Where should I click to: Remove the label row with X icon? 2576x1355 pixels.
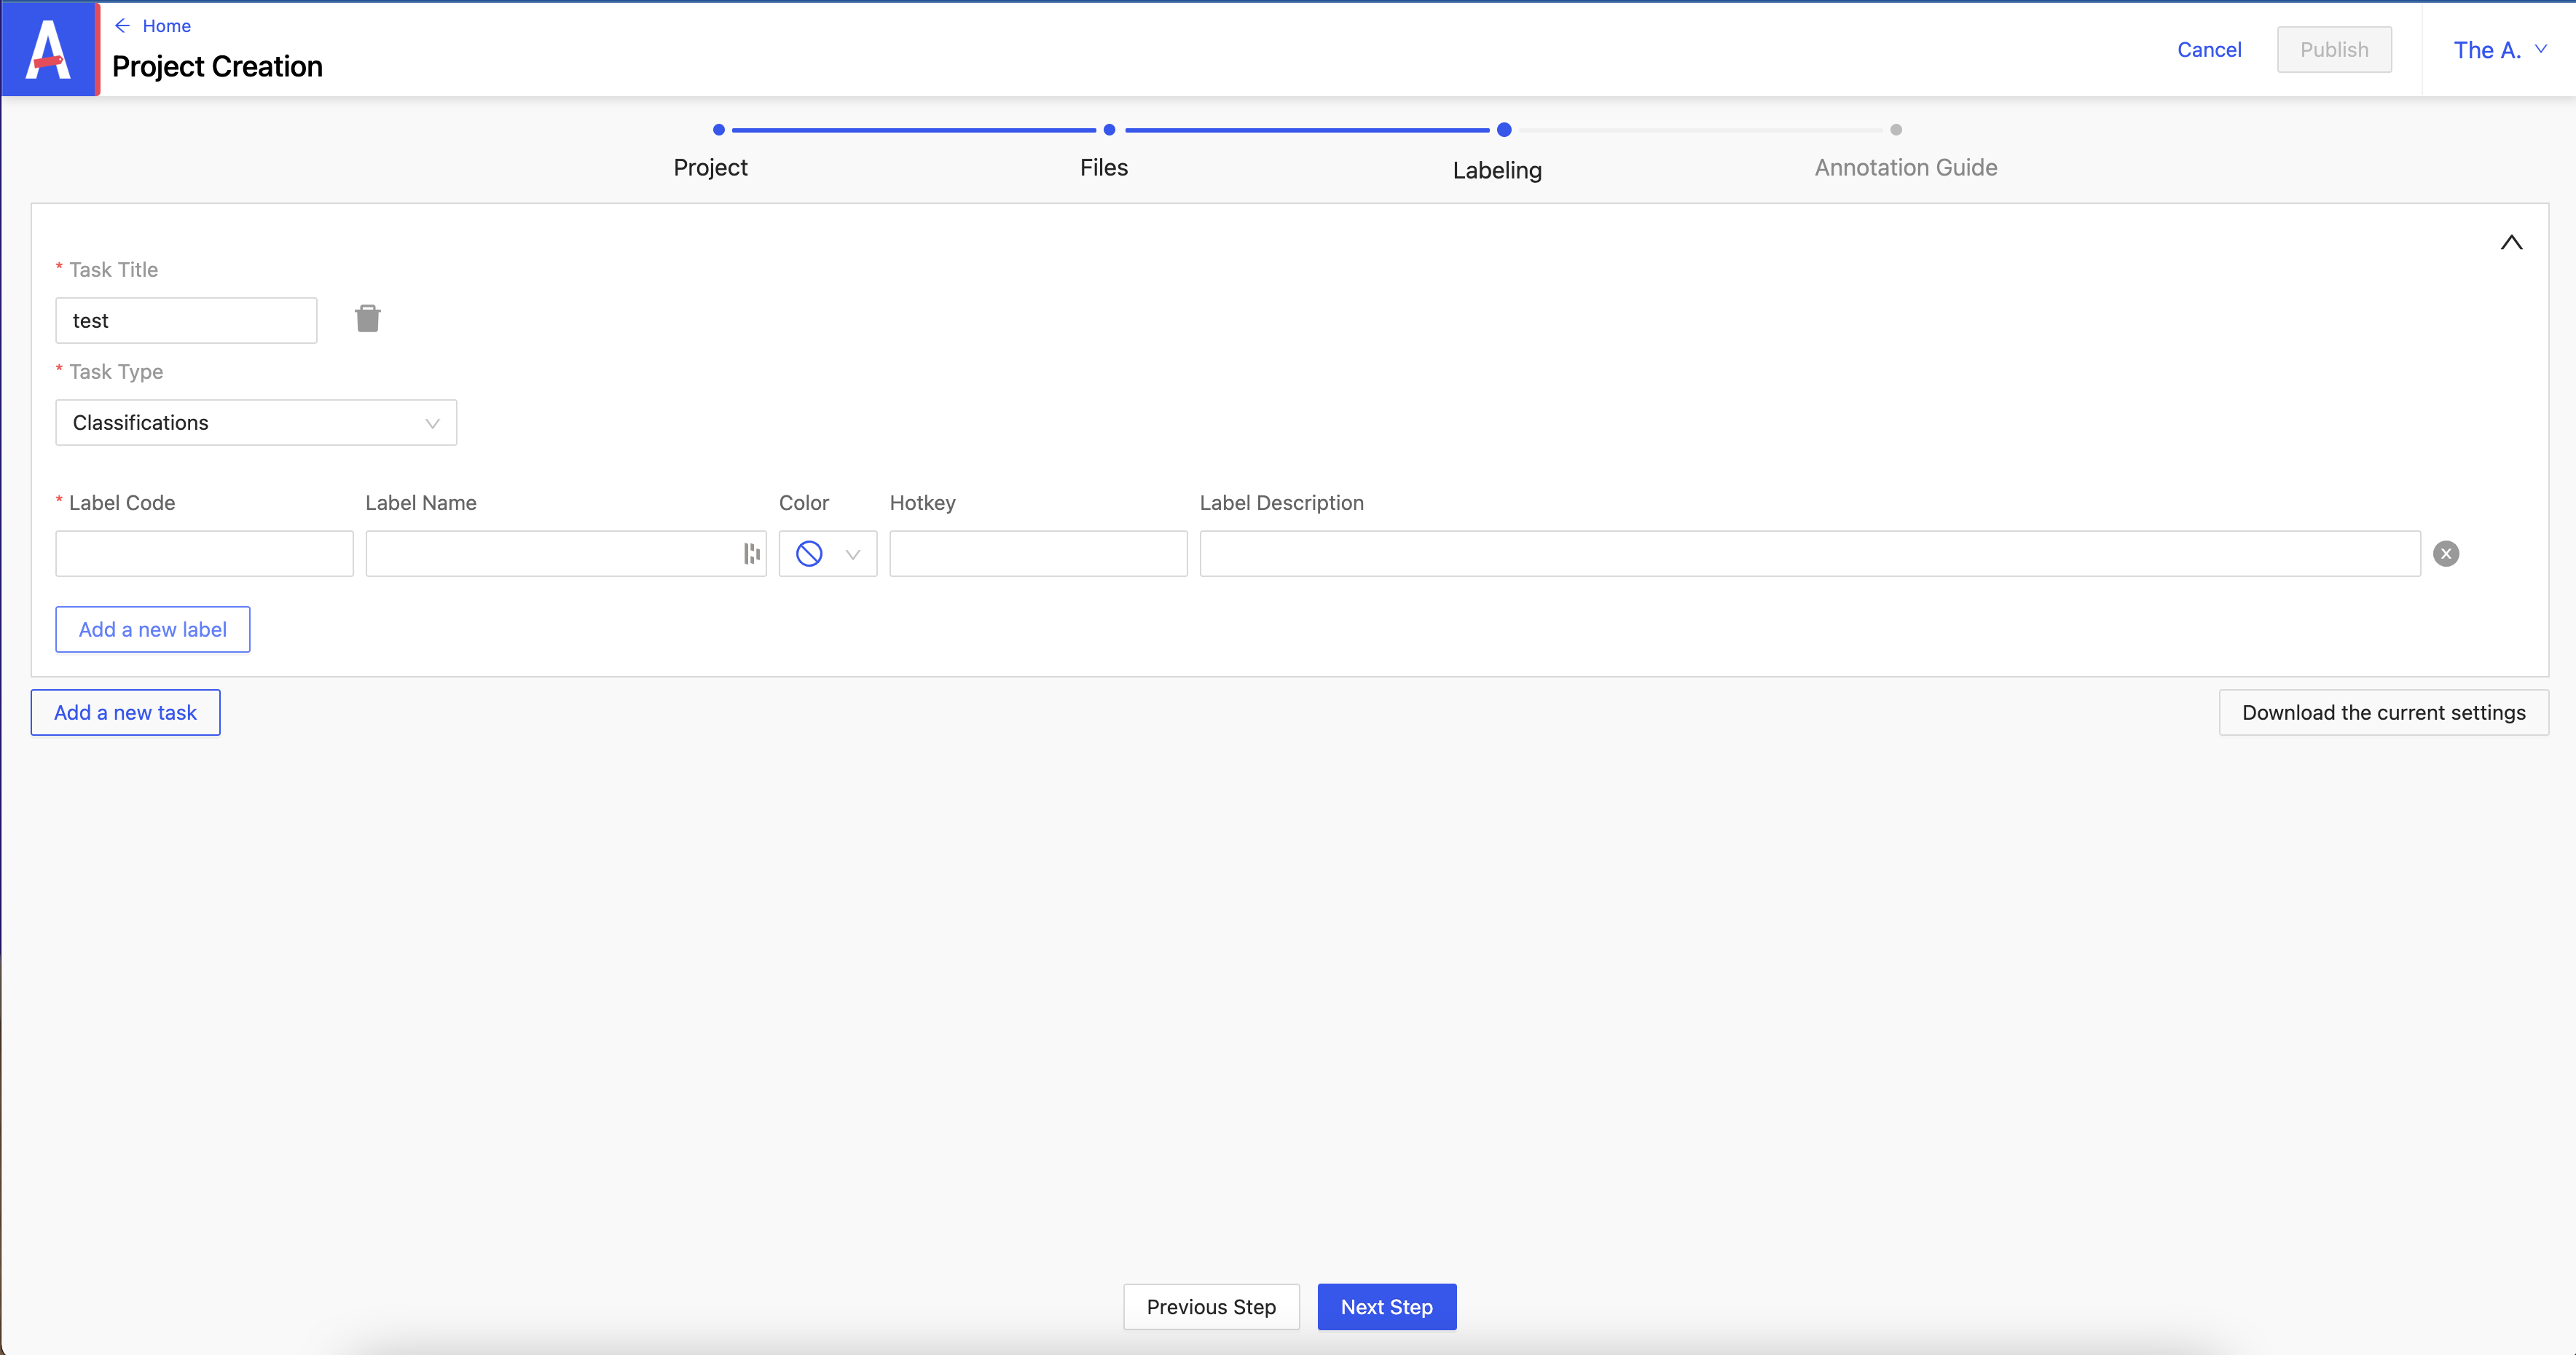(2446, 554)
